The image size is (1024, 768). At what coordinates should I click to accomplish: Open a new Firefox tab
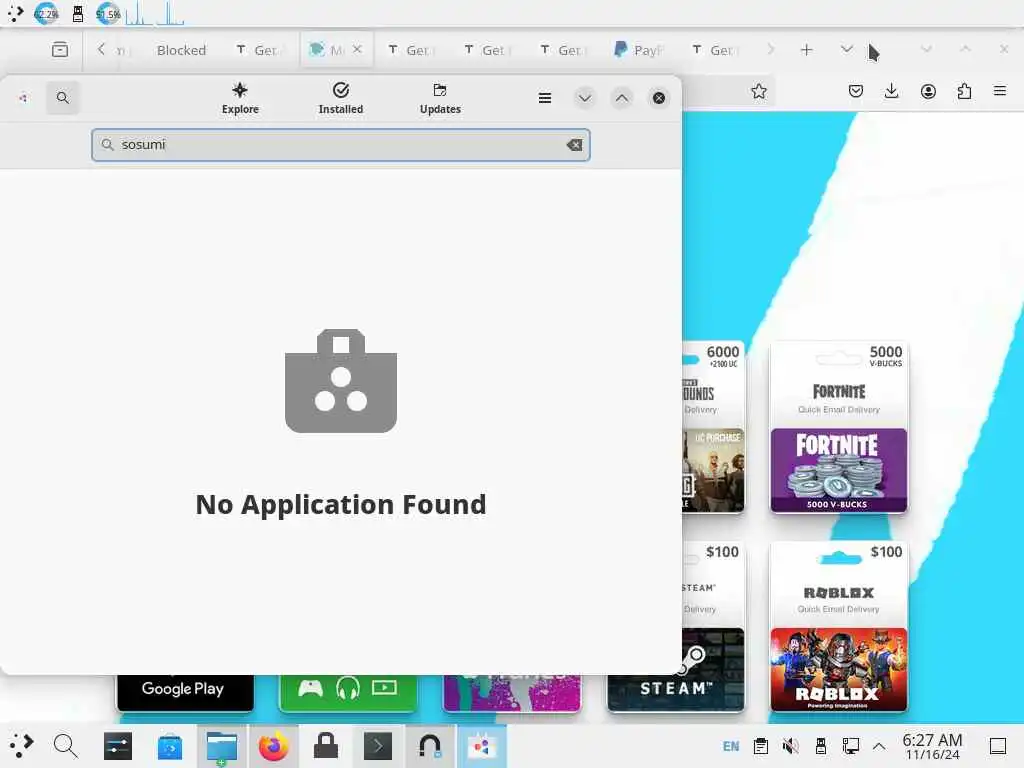tap(807, 50)
